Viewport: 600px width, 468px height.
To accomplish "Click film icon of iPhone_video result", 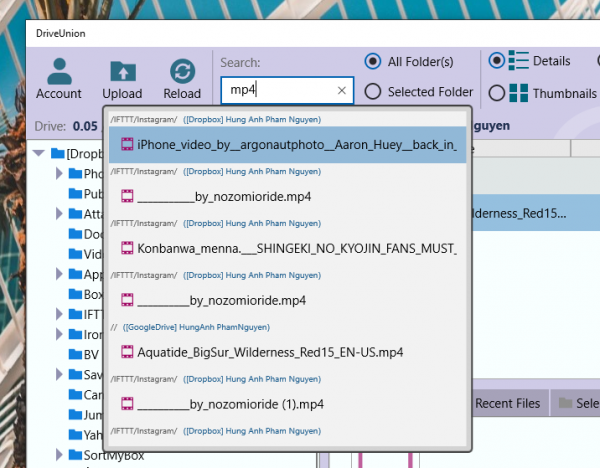I will tap(127, 144).
